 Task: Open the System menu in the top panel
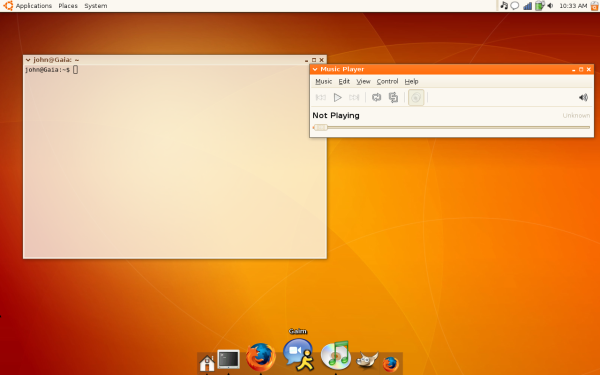point(96,6)
